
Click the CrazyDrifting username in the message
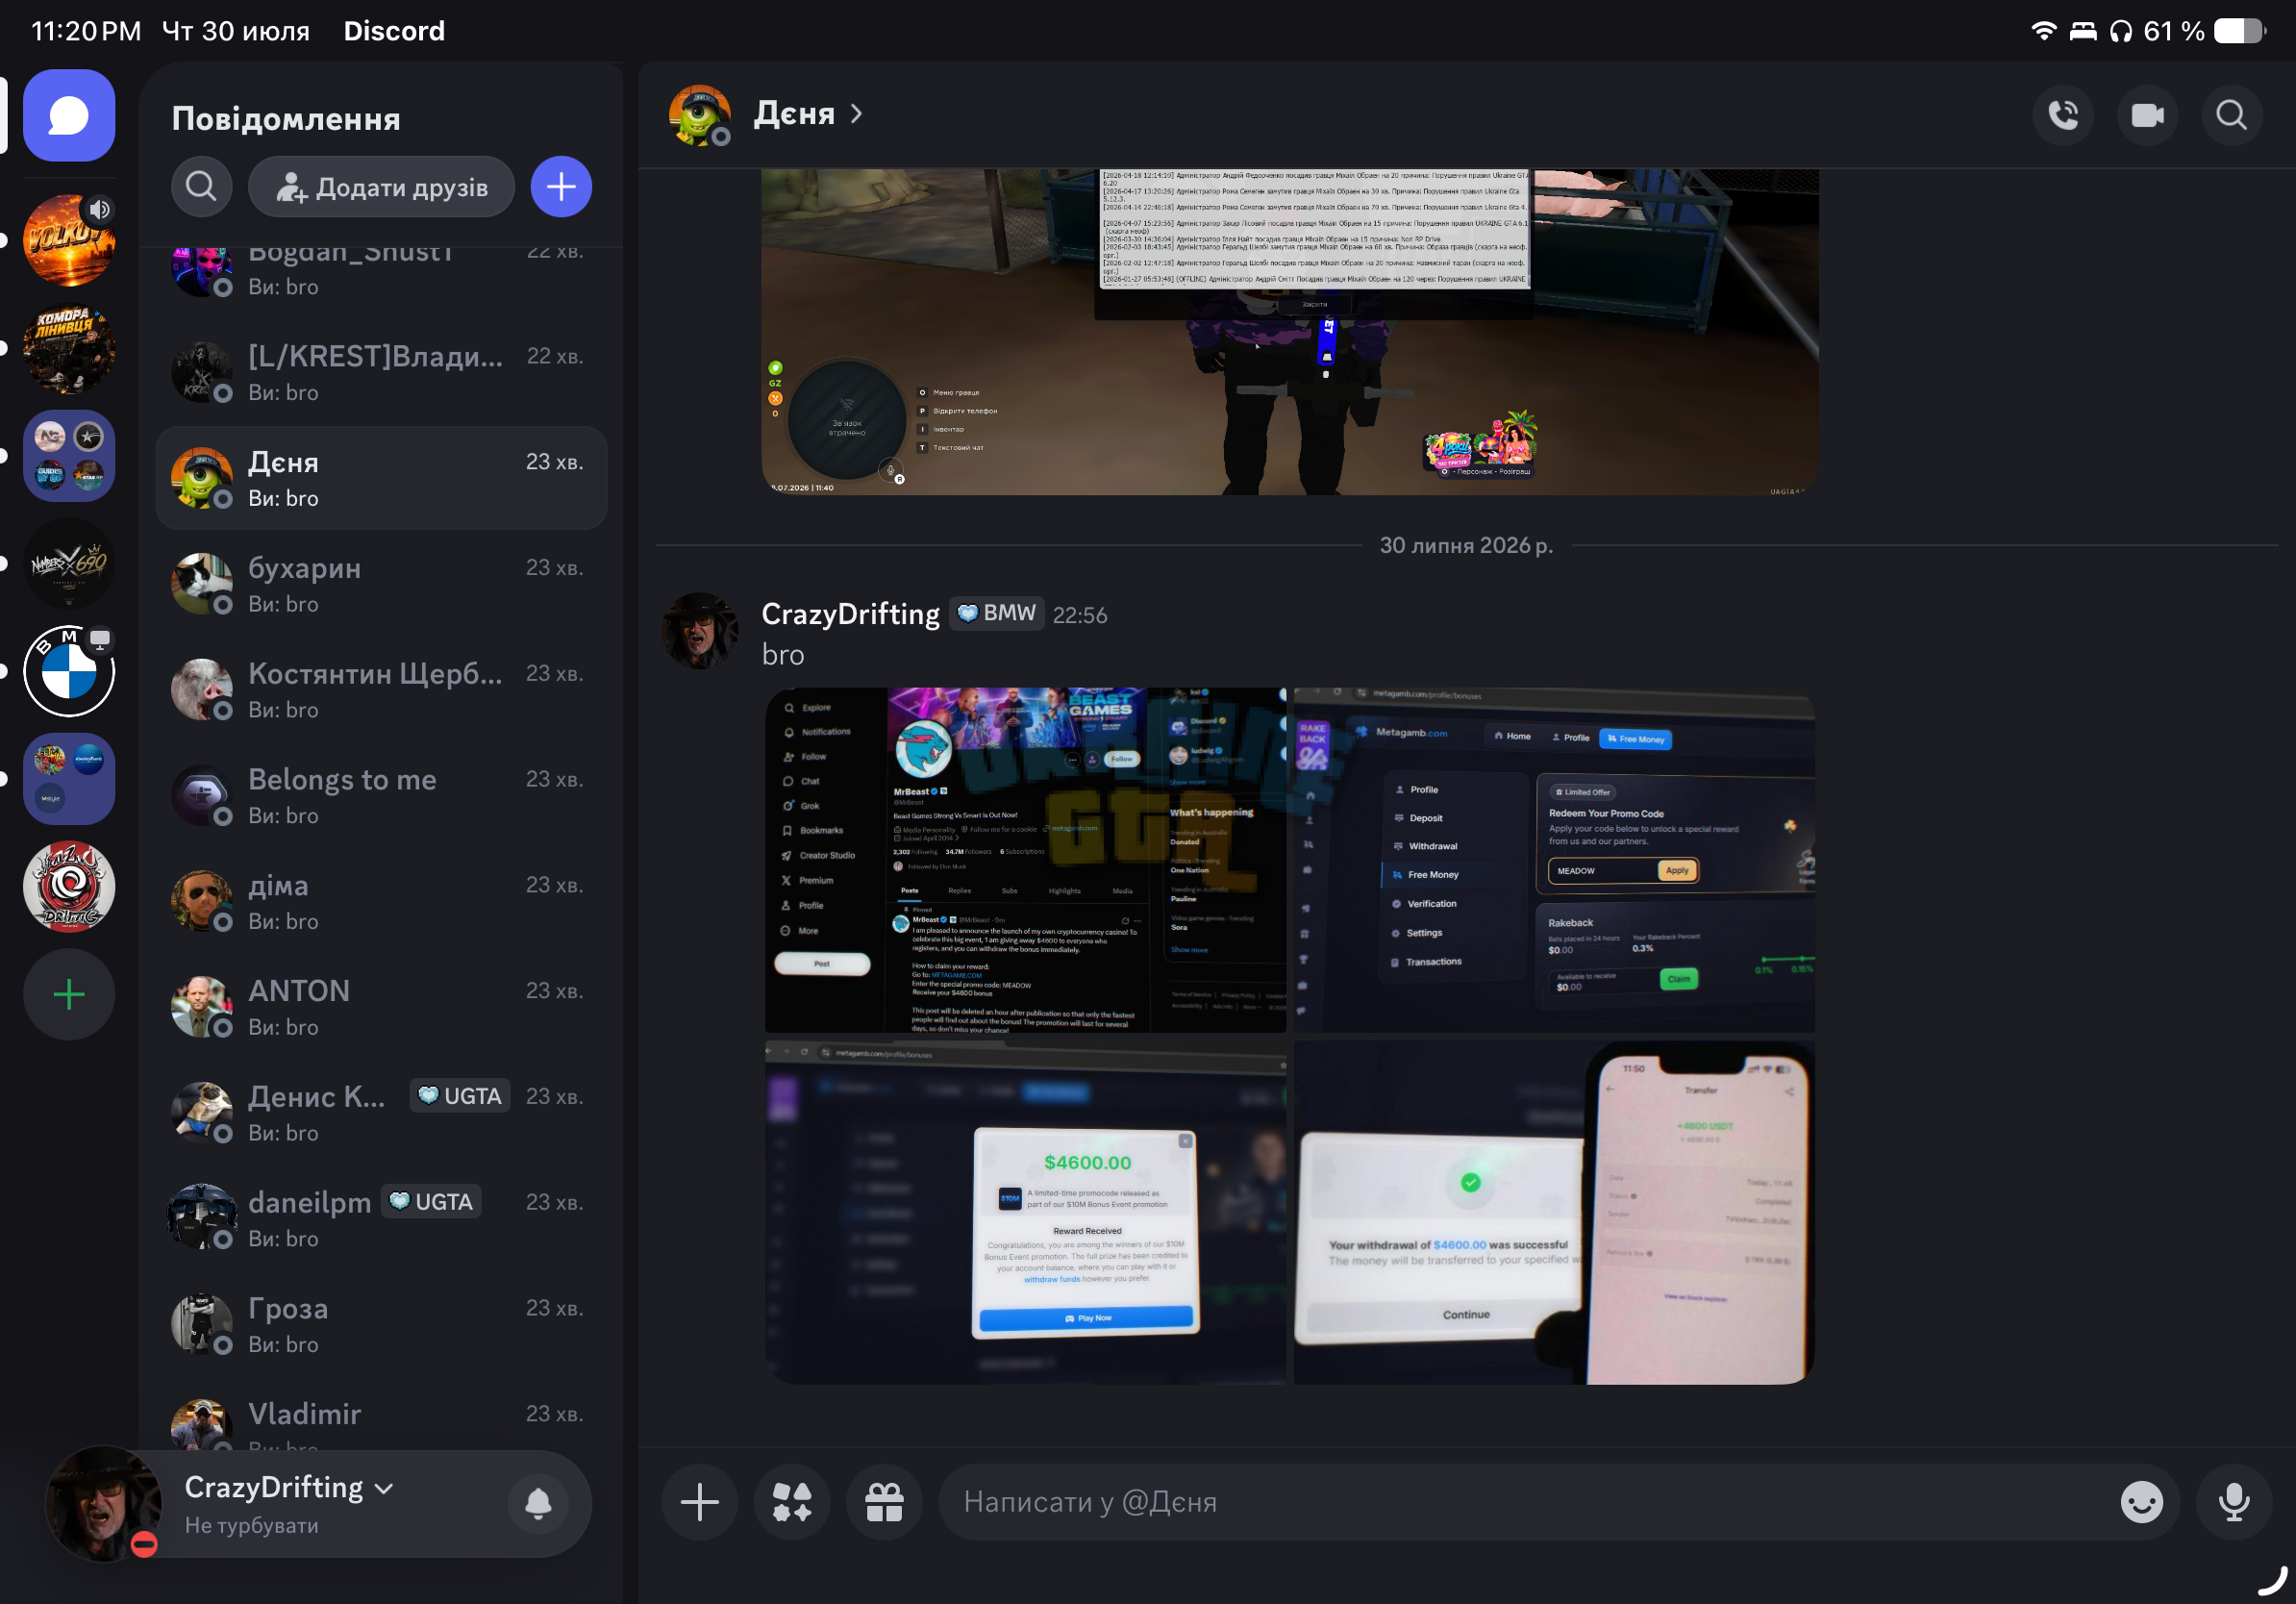coord(850,614)
